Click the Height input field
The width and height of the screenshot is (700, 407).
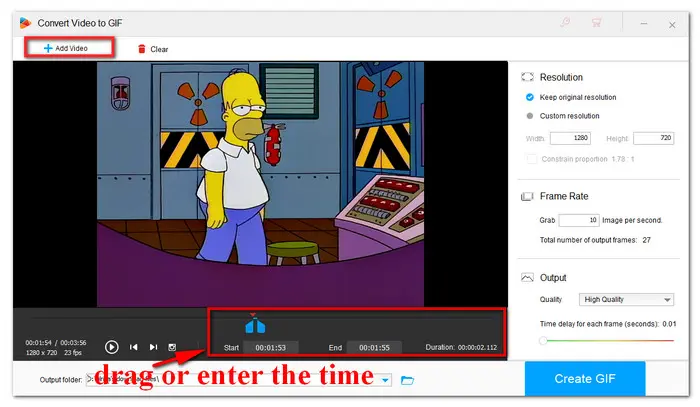point(654,138)
